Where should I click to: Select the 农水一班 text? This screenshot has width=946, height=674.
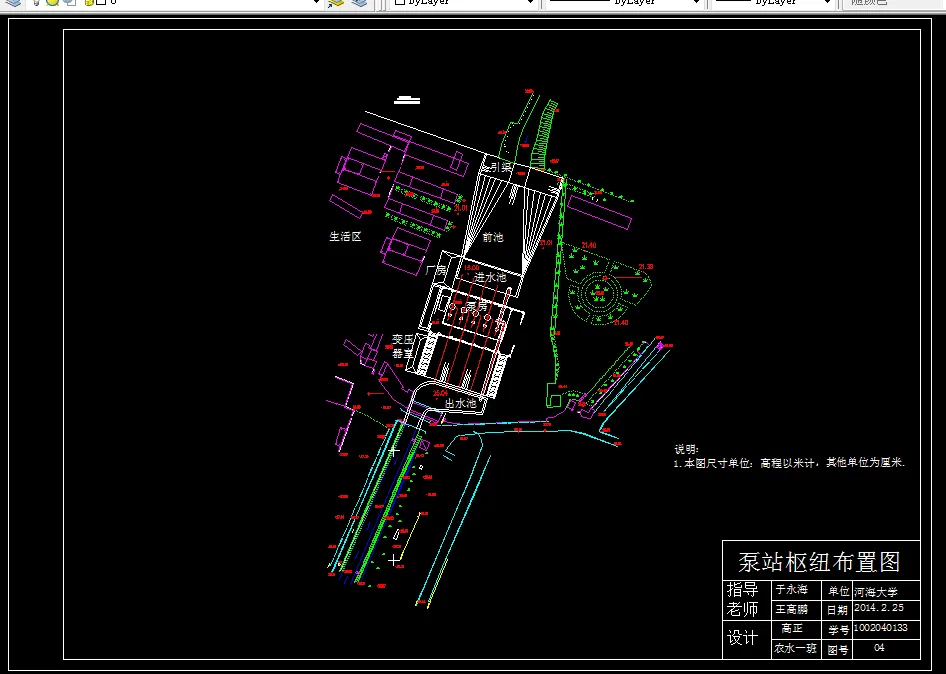pos(795,649)
